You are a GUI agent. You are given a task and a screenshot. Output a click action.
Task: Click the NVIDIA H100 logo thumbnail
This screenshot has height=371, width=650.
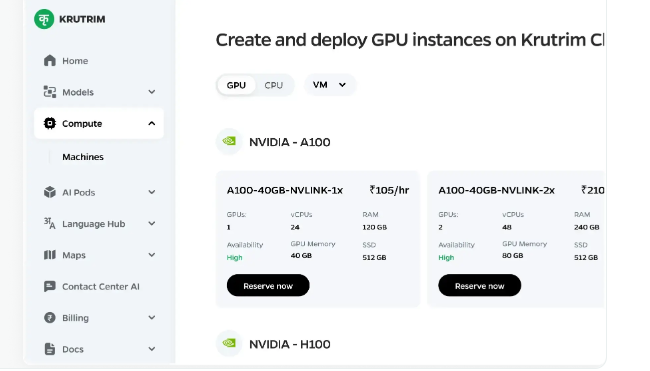click(x=229, y=344)
